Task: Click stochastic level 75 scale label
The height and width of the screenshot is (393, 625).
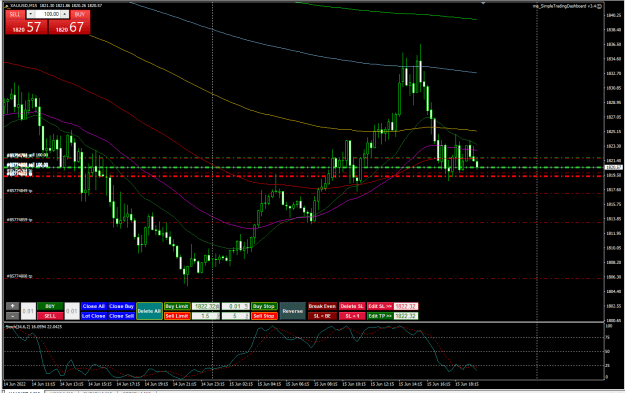Action: [608, 338]
